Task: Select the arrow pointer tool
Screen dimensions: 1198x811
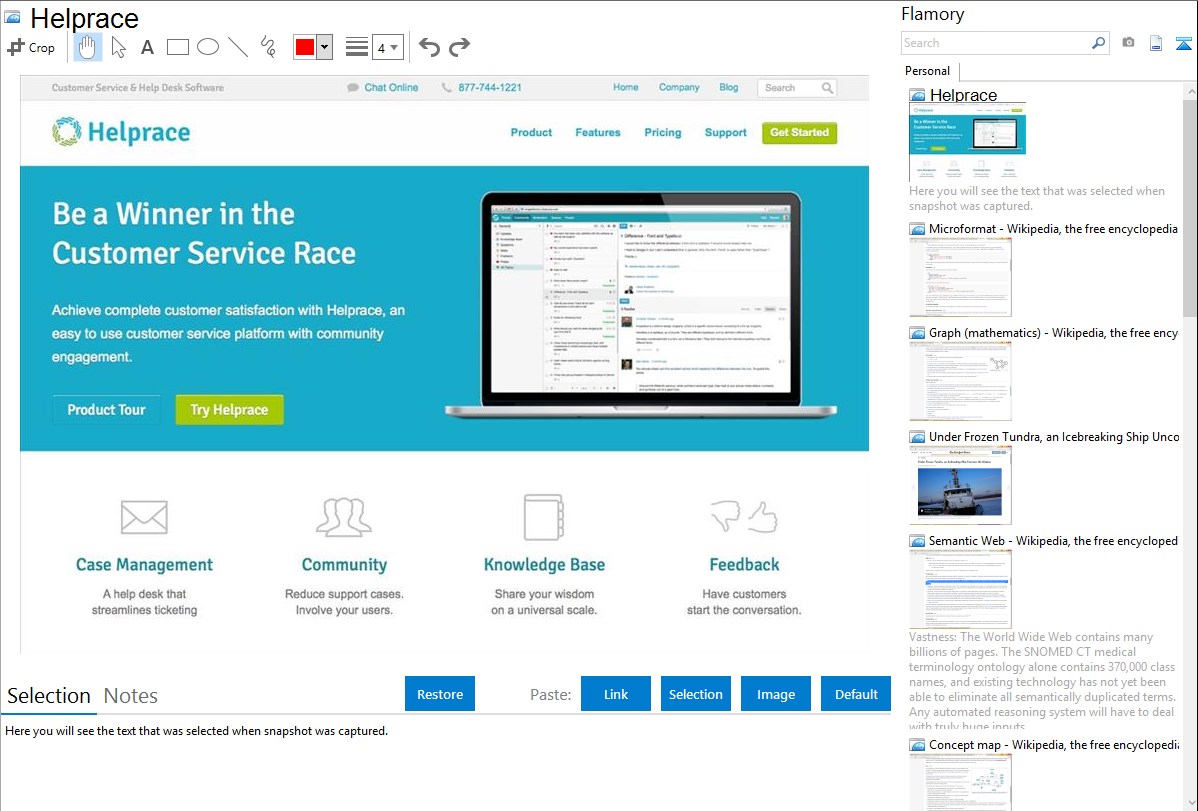Action: [x=118, y=47]
